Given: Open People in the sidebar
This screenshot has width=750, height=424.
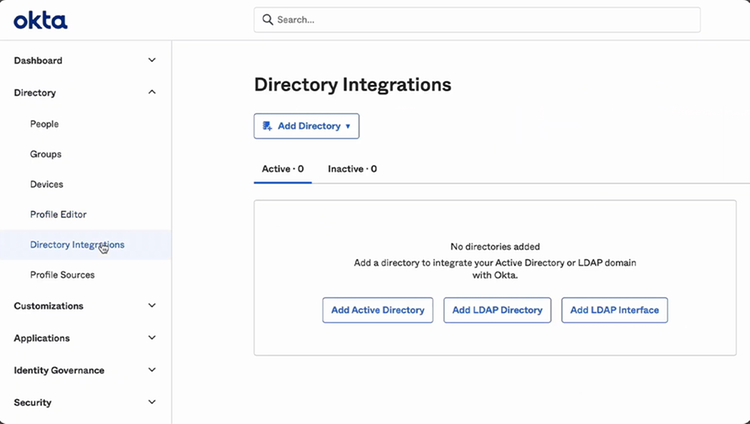Looking at the screenshot, I should [44, 124].
